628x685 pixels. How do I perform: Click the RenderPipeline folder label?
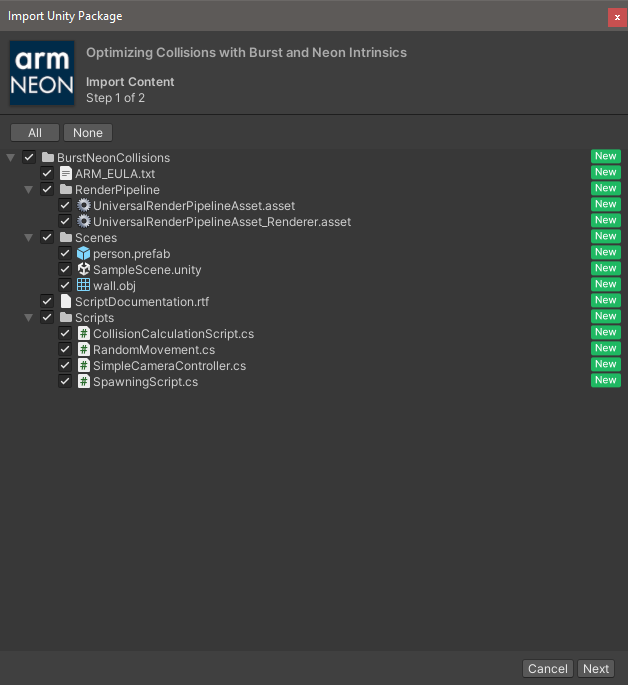117,190
